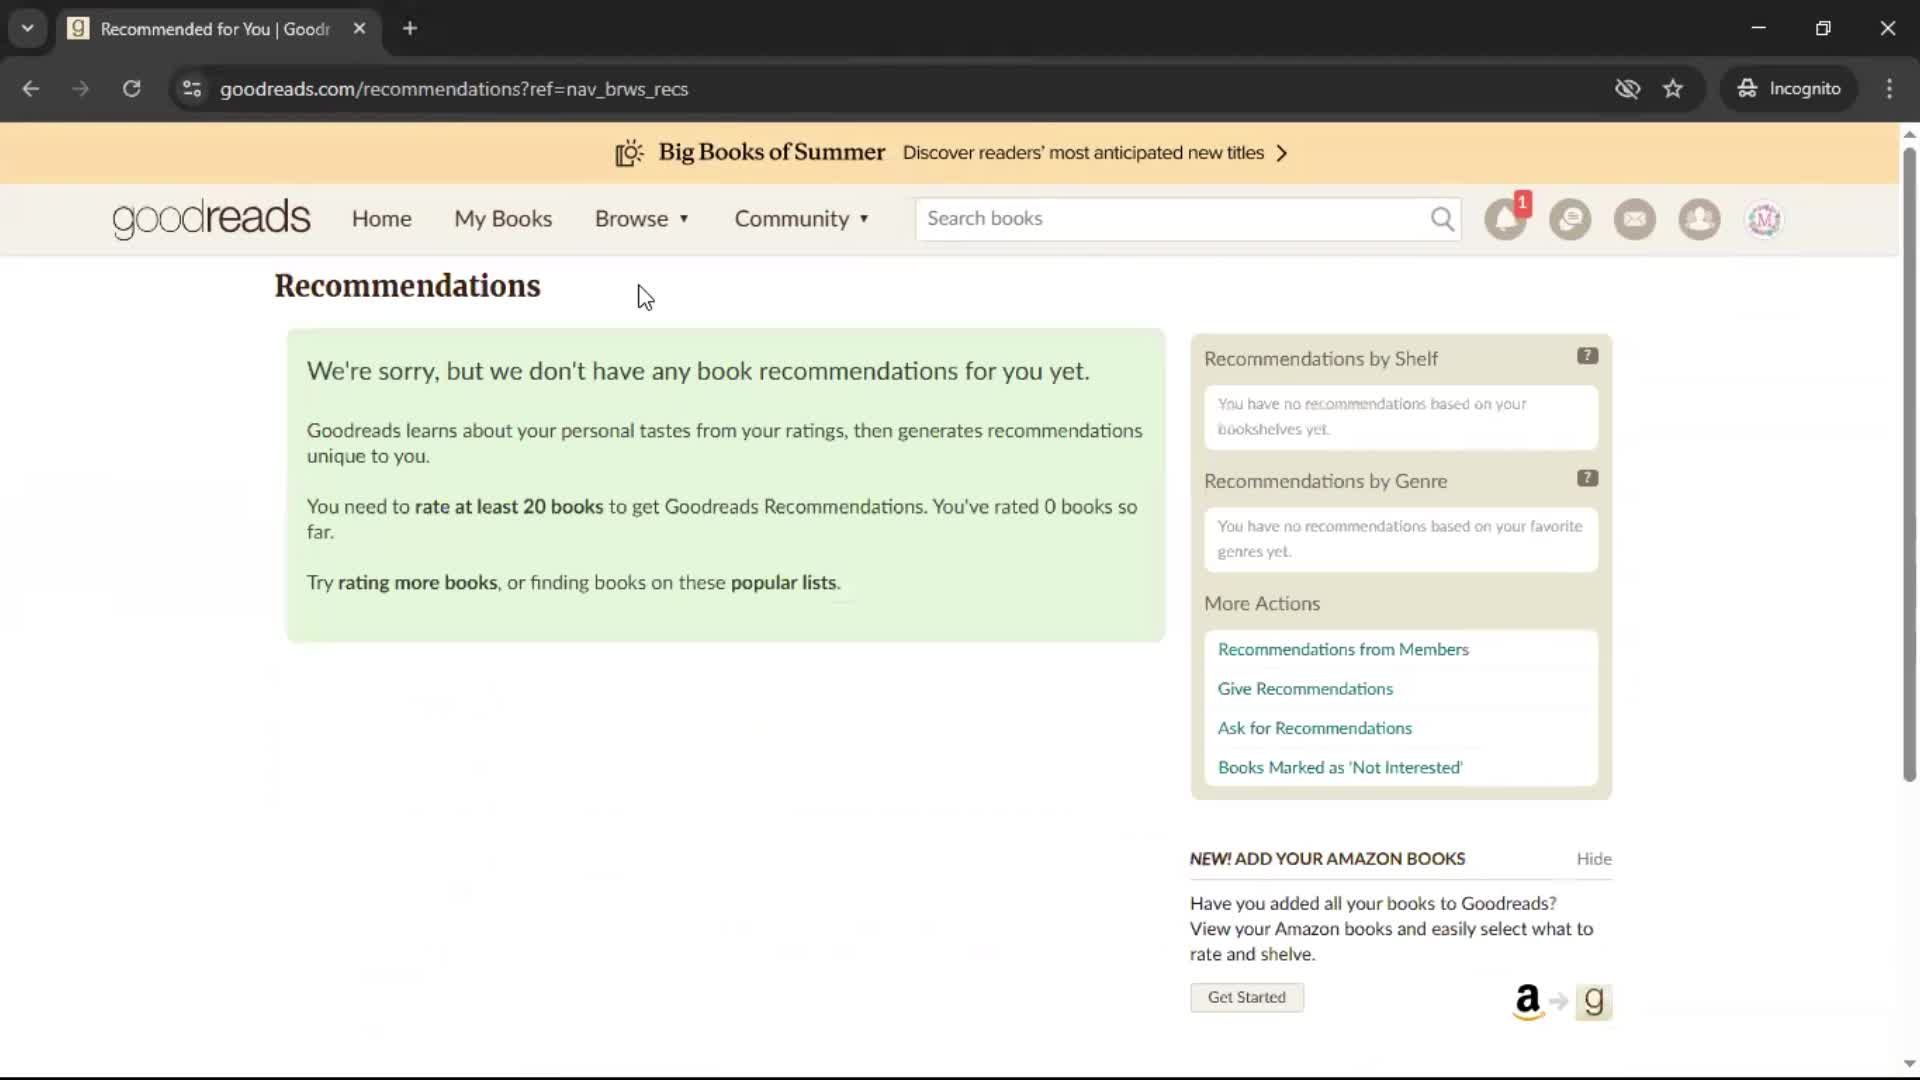Screen dimensions: 1920x1080
Task: Open the 'rating more books' link
Action: point(417,583)
